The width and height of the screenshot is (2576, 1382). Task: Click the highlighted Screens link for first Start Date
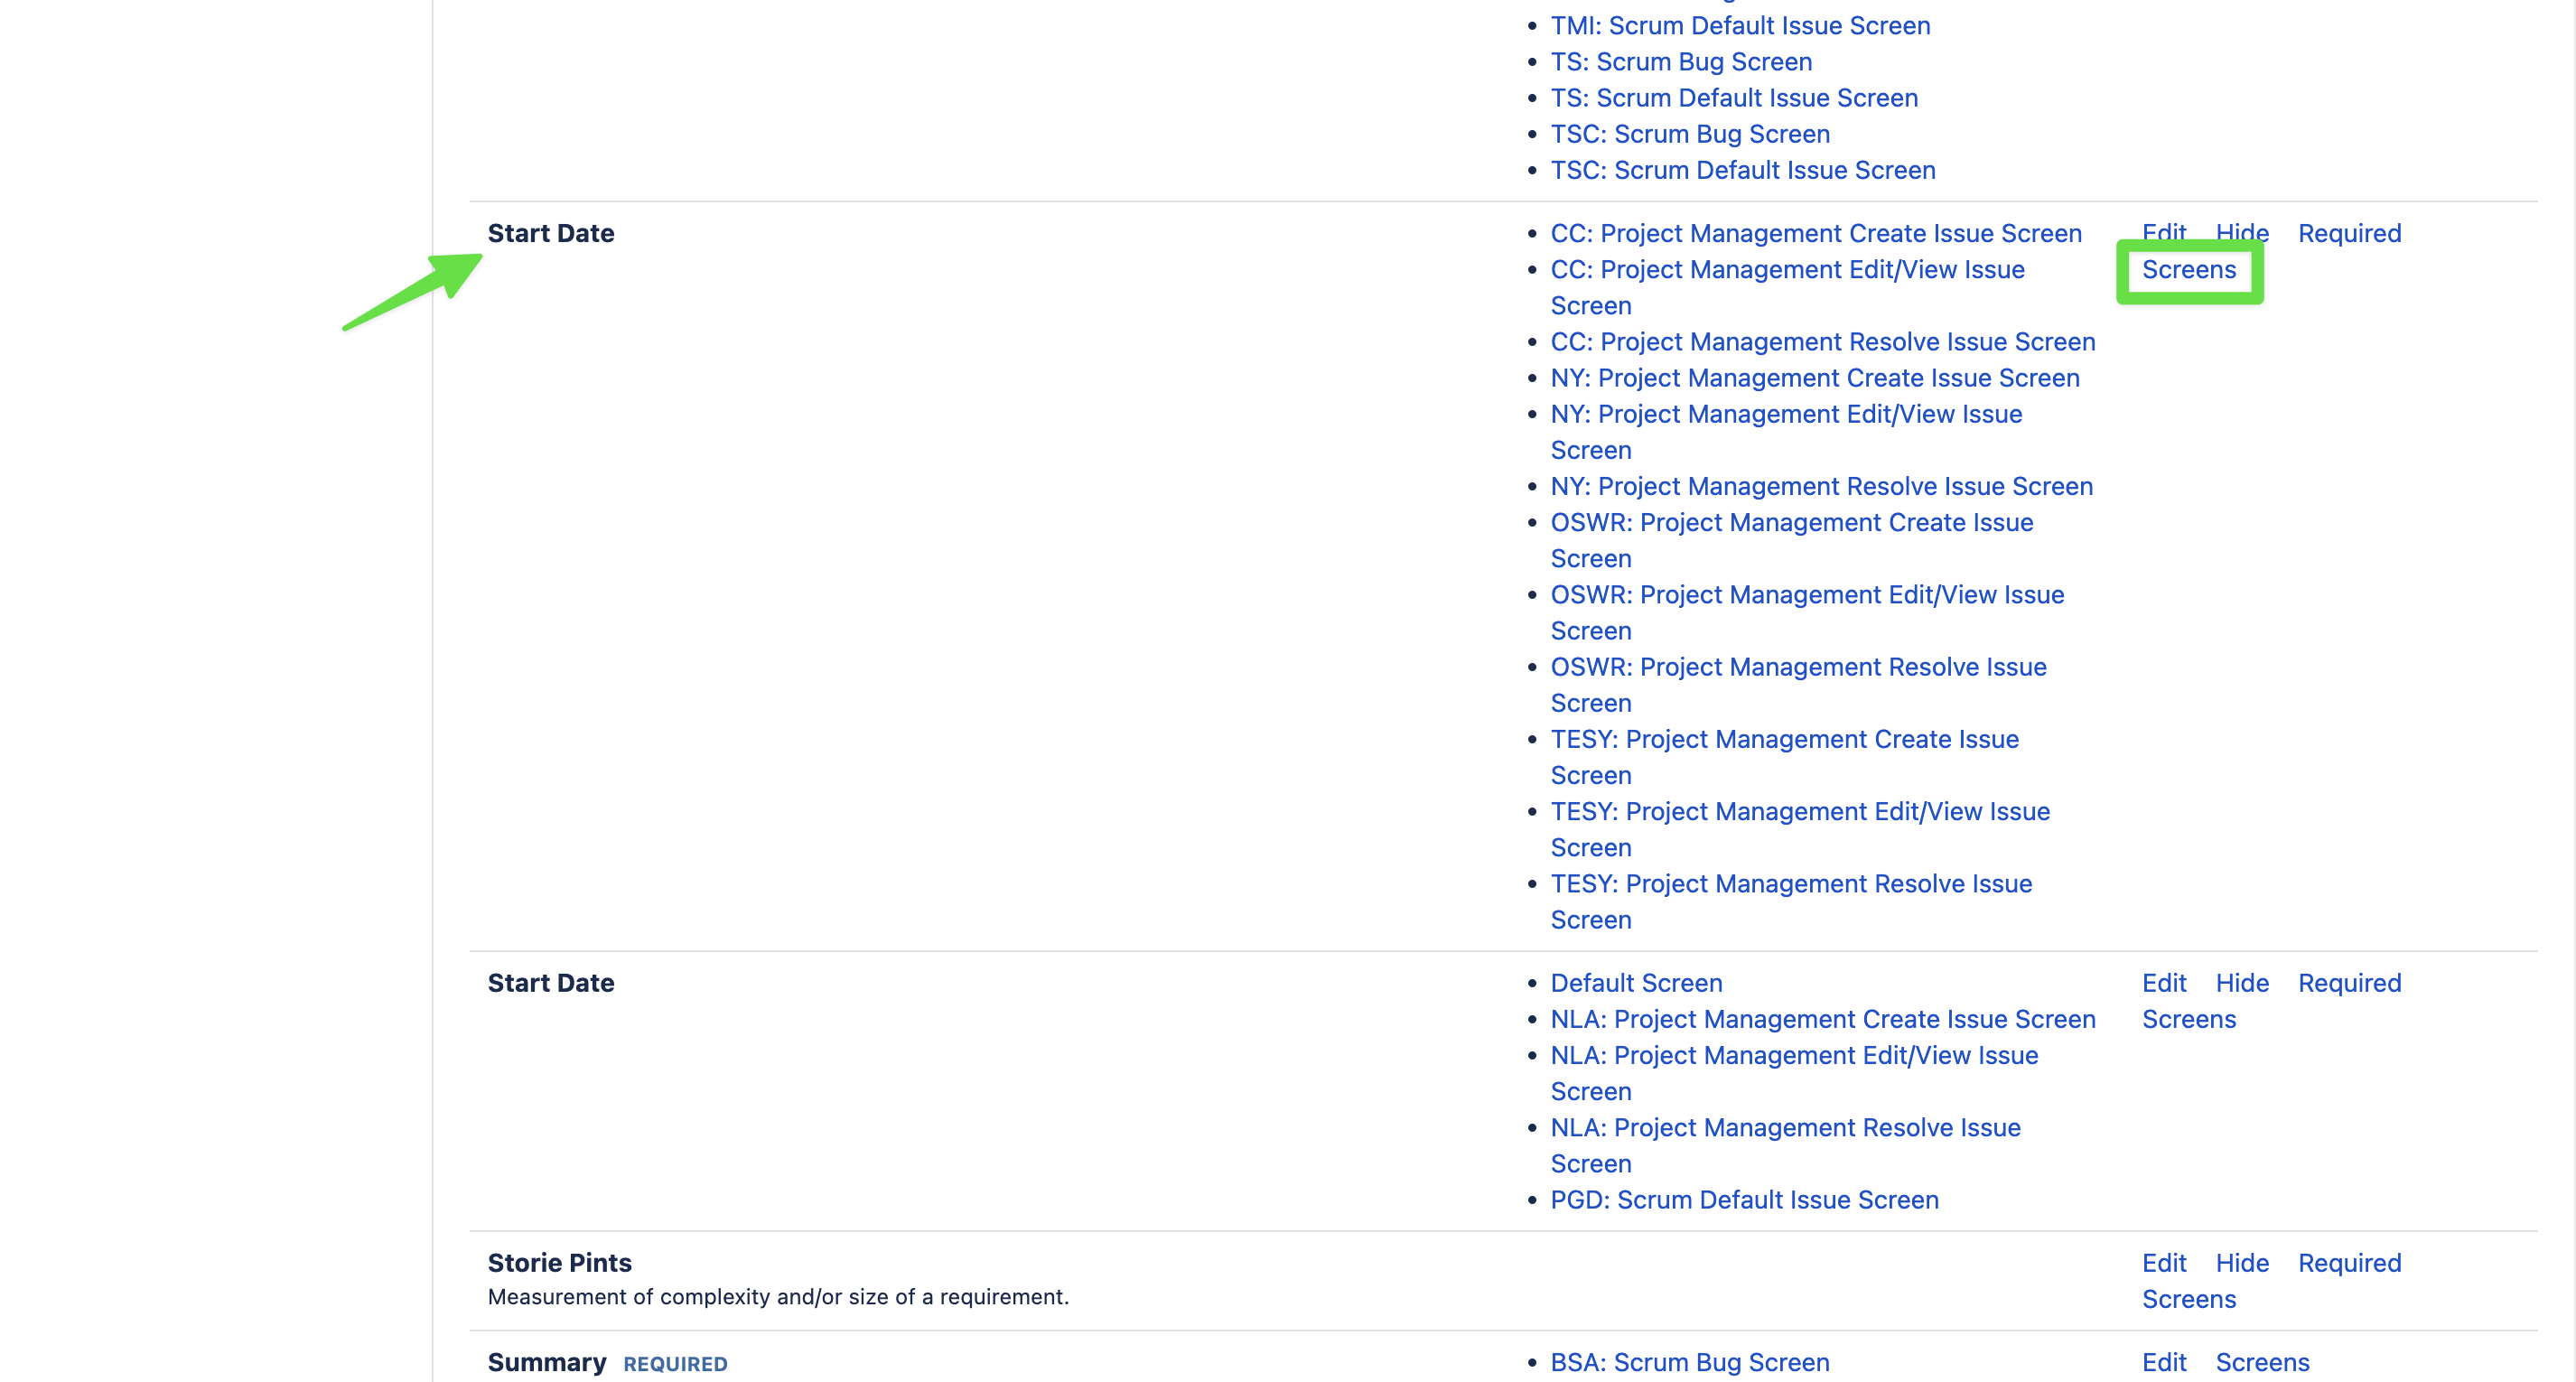2188,270
